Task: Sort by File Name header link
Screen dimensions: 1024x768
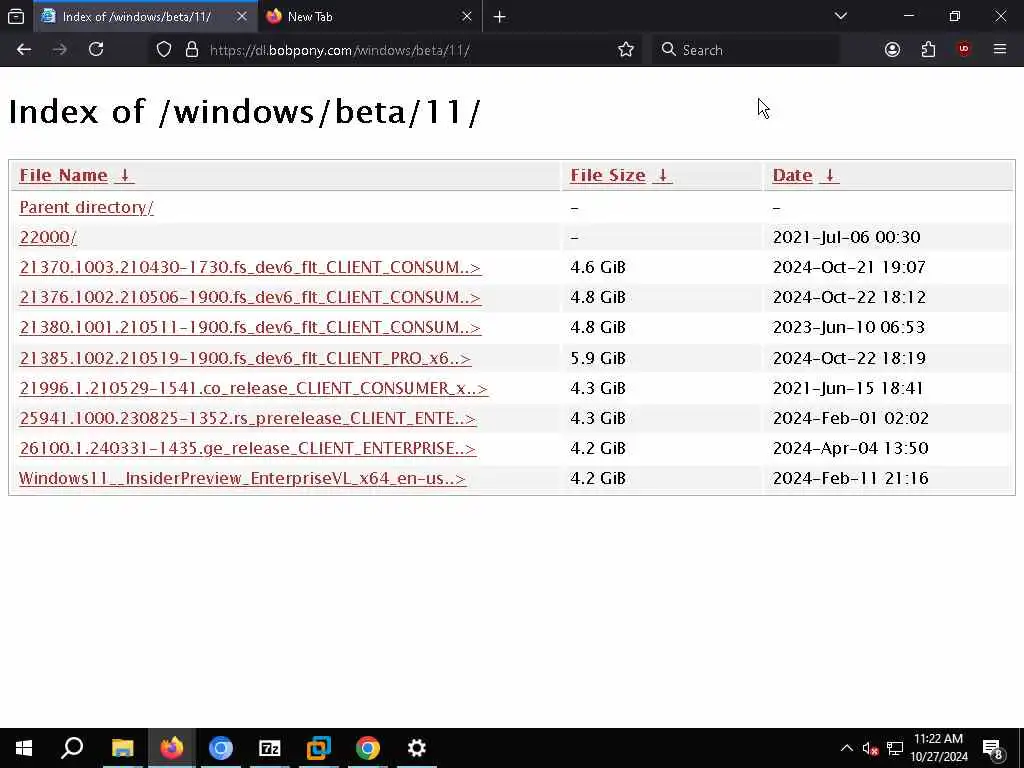Action: tap(63, 175)
